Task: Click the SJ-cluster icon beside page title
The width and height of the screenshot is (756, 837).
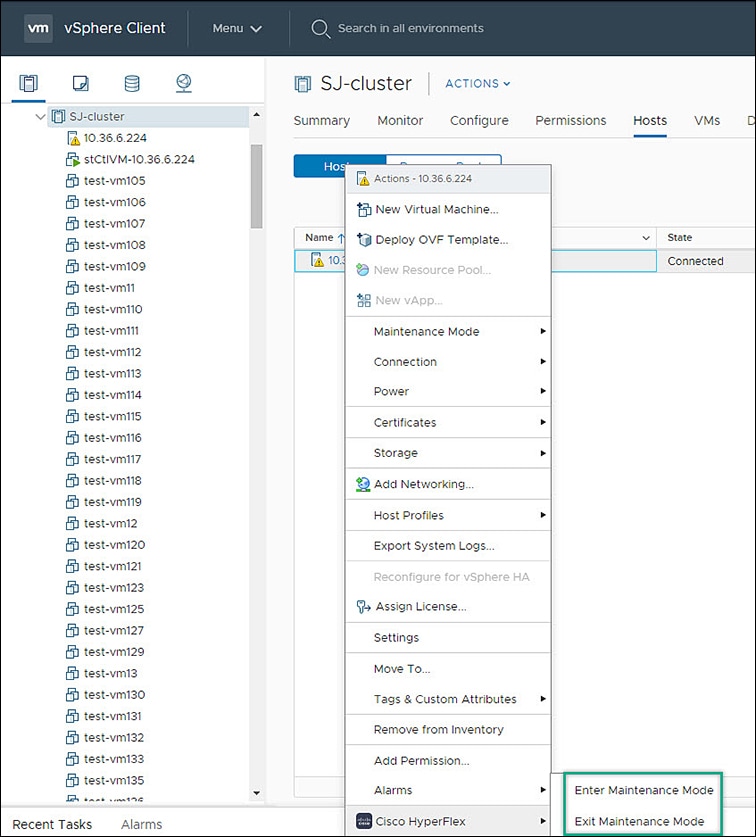Action: tap(303, 84)
